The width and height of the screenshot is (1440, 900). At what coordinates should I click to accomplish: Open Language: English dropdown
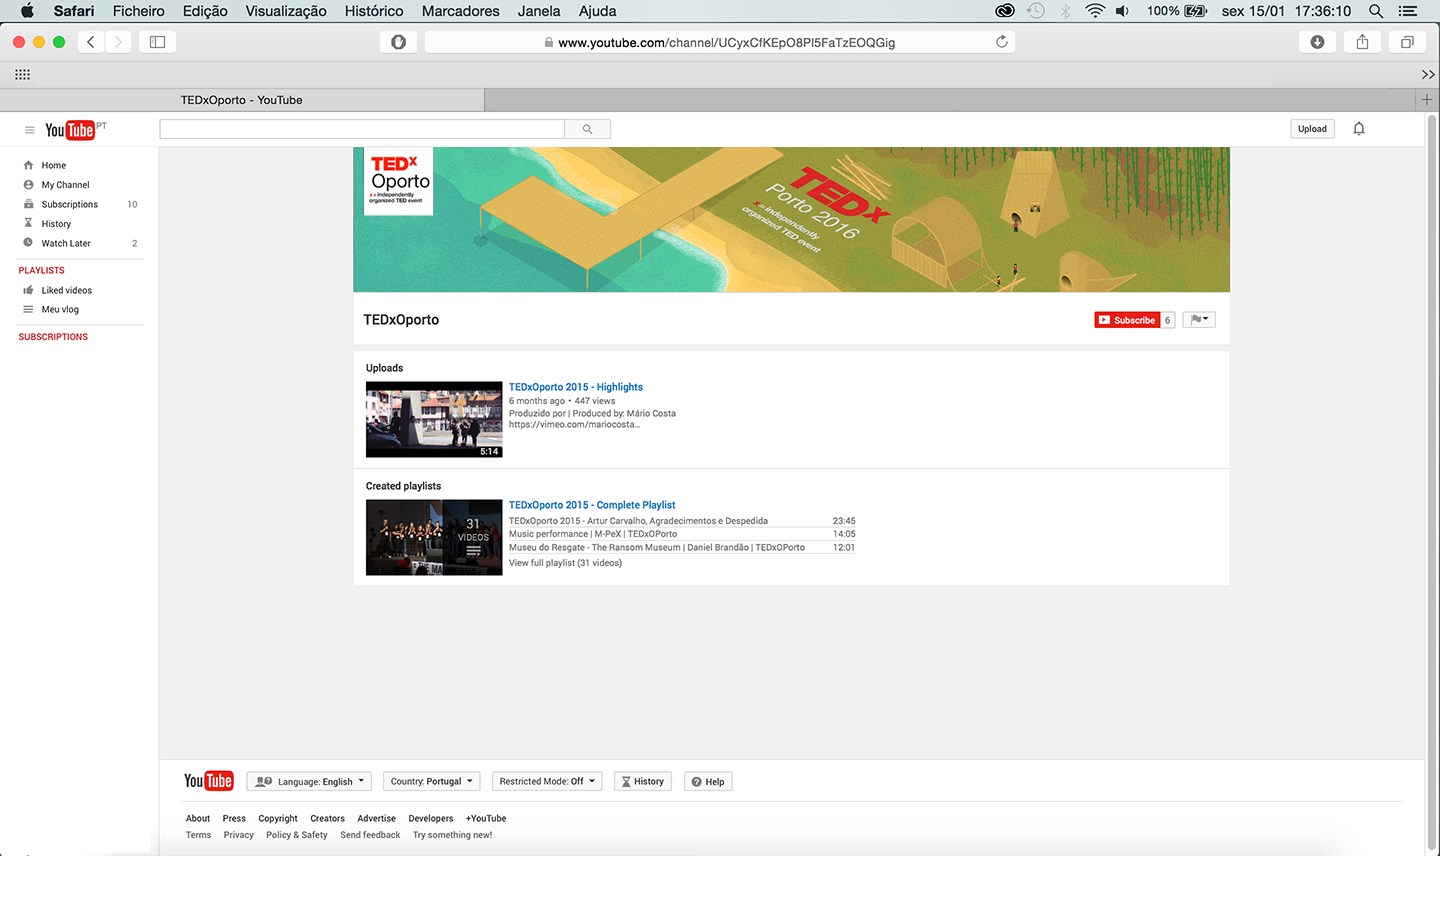309,781
